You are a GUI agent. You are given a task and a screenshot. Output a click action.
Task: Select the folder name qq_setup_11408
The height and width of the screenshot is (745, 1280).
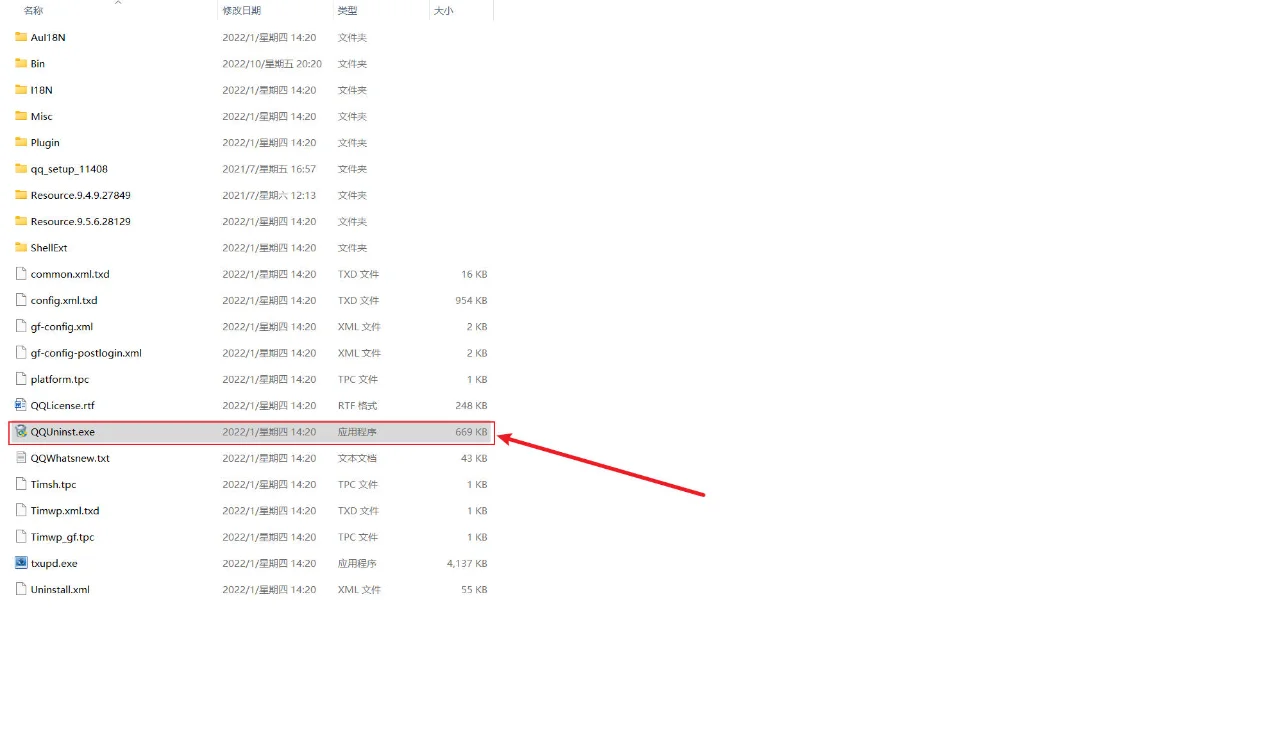(69, 169)
